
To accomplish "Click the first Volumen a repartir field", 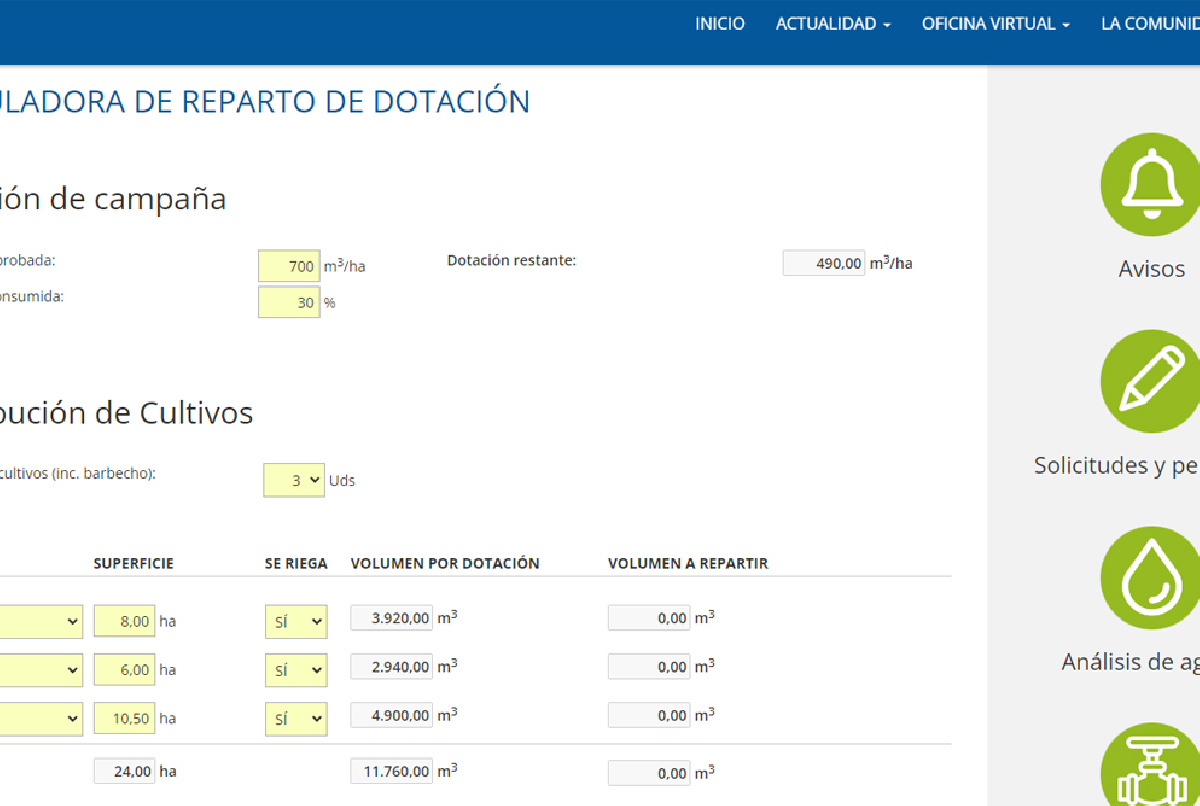I will tap(648, 617).
